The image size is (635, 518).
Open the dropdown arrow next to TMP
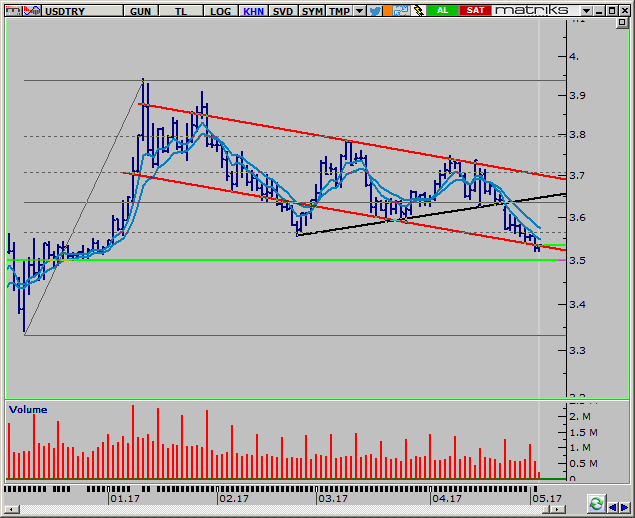pos(359,10)
